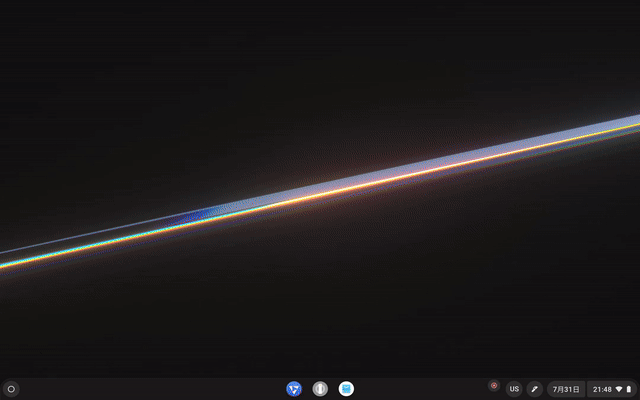Expand quick settings from the status area pill
This screenshot has width=640, height=400.
[x=612, y=388]
